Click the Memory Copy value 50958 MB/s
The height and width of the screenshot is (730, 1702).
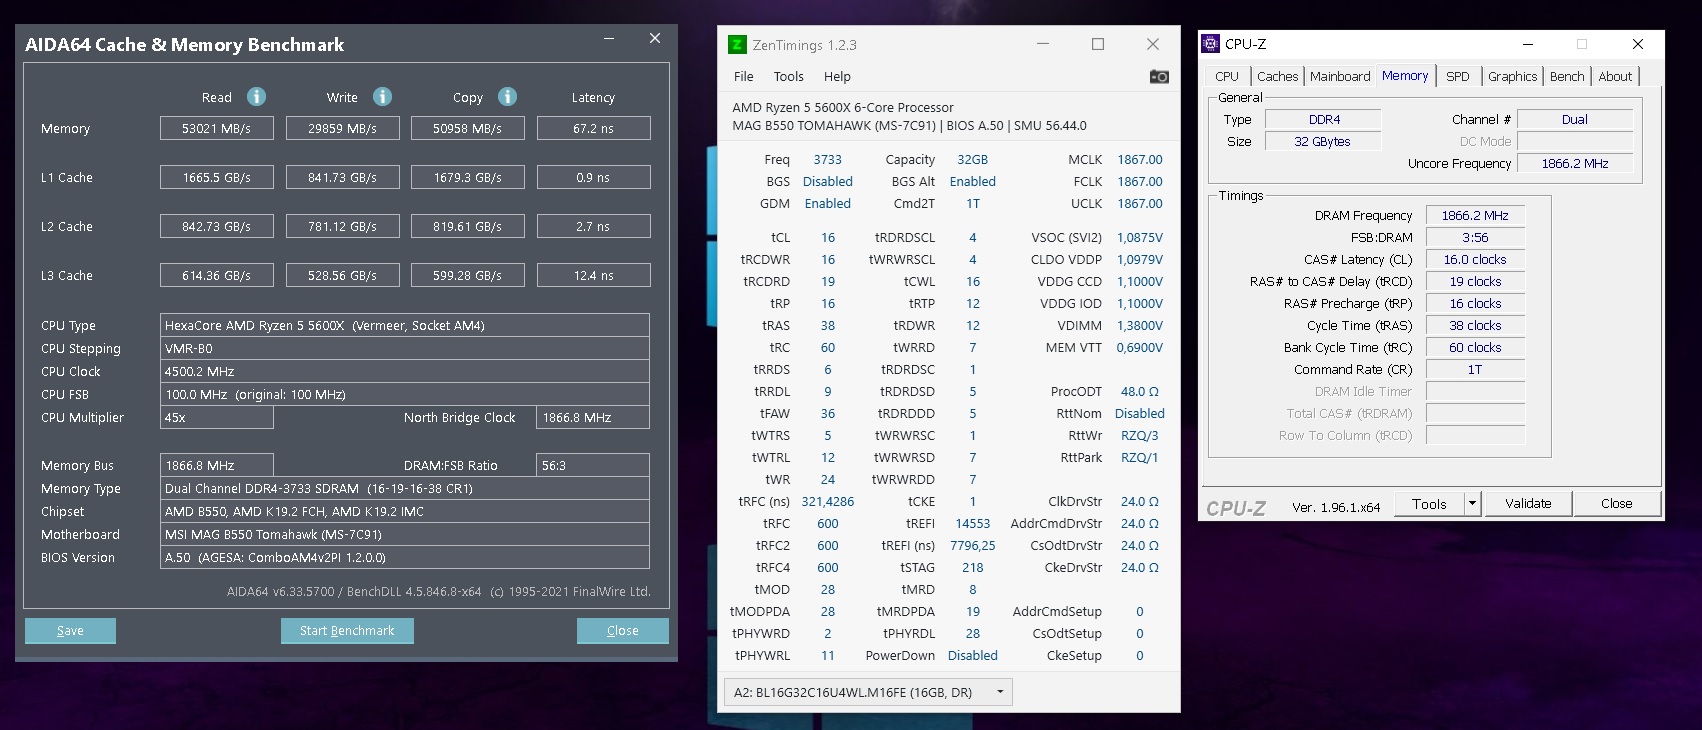click(468, 128)
